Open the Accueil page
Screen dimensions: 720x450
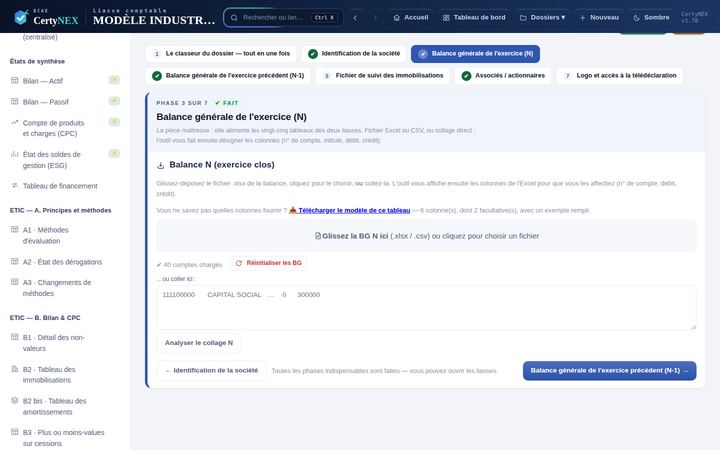click(411, 17)
